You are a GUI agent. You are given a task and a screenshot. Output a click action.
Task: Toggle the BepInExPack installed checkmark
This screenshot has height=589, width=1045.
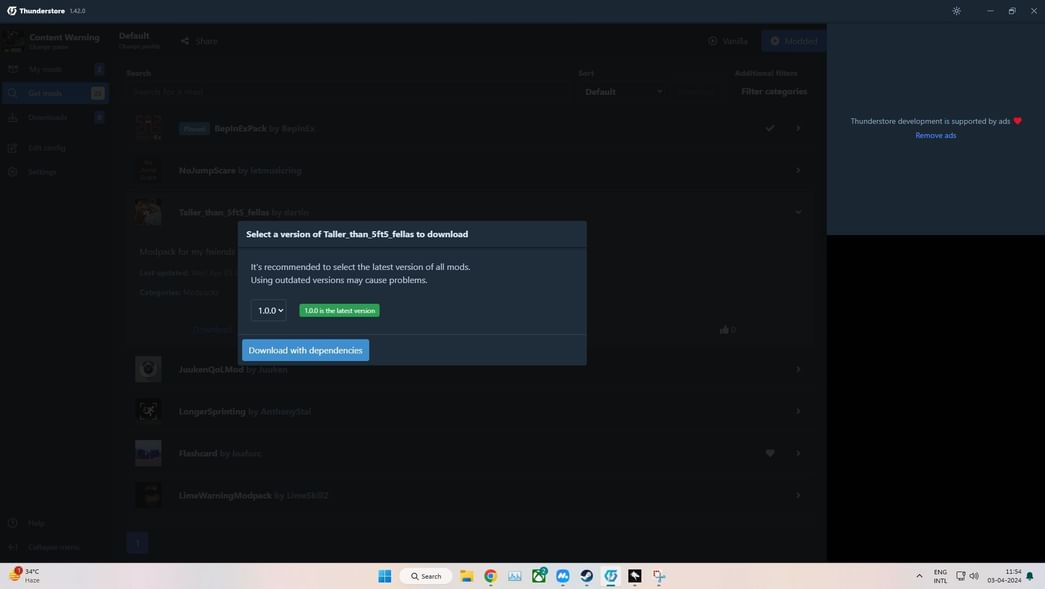point(767,125)
